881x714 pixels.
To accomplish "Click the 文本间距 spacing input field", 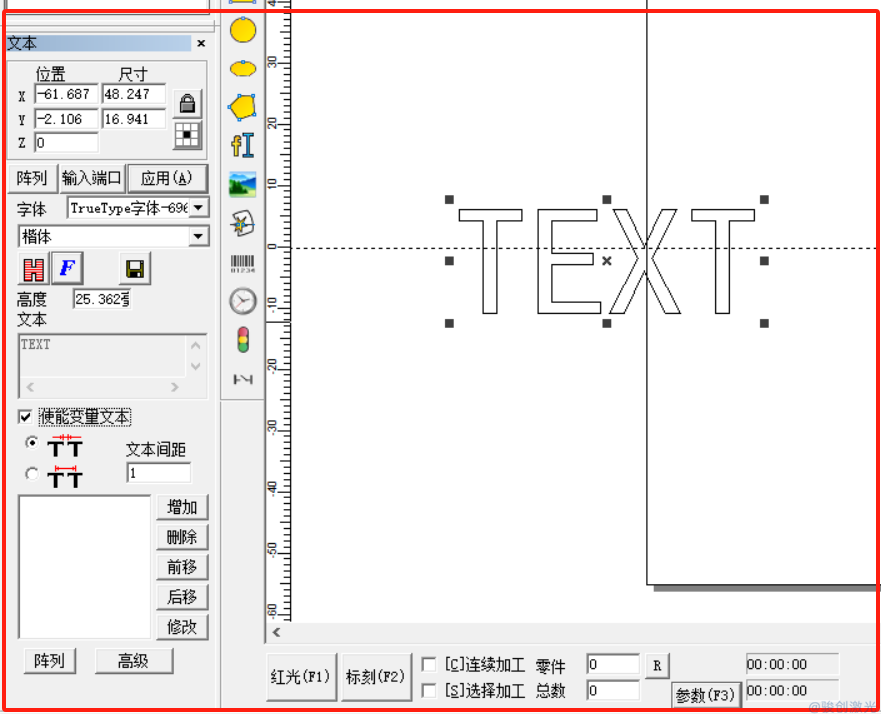I will coord(159,473).
